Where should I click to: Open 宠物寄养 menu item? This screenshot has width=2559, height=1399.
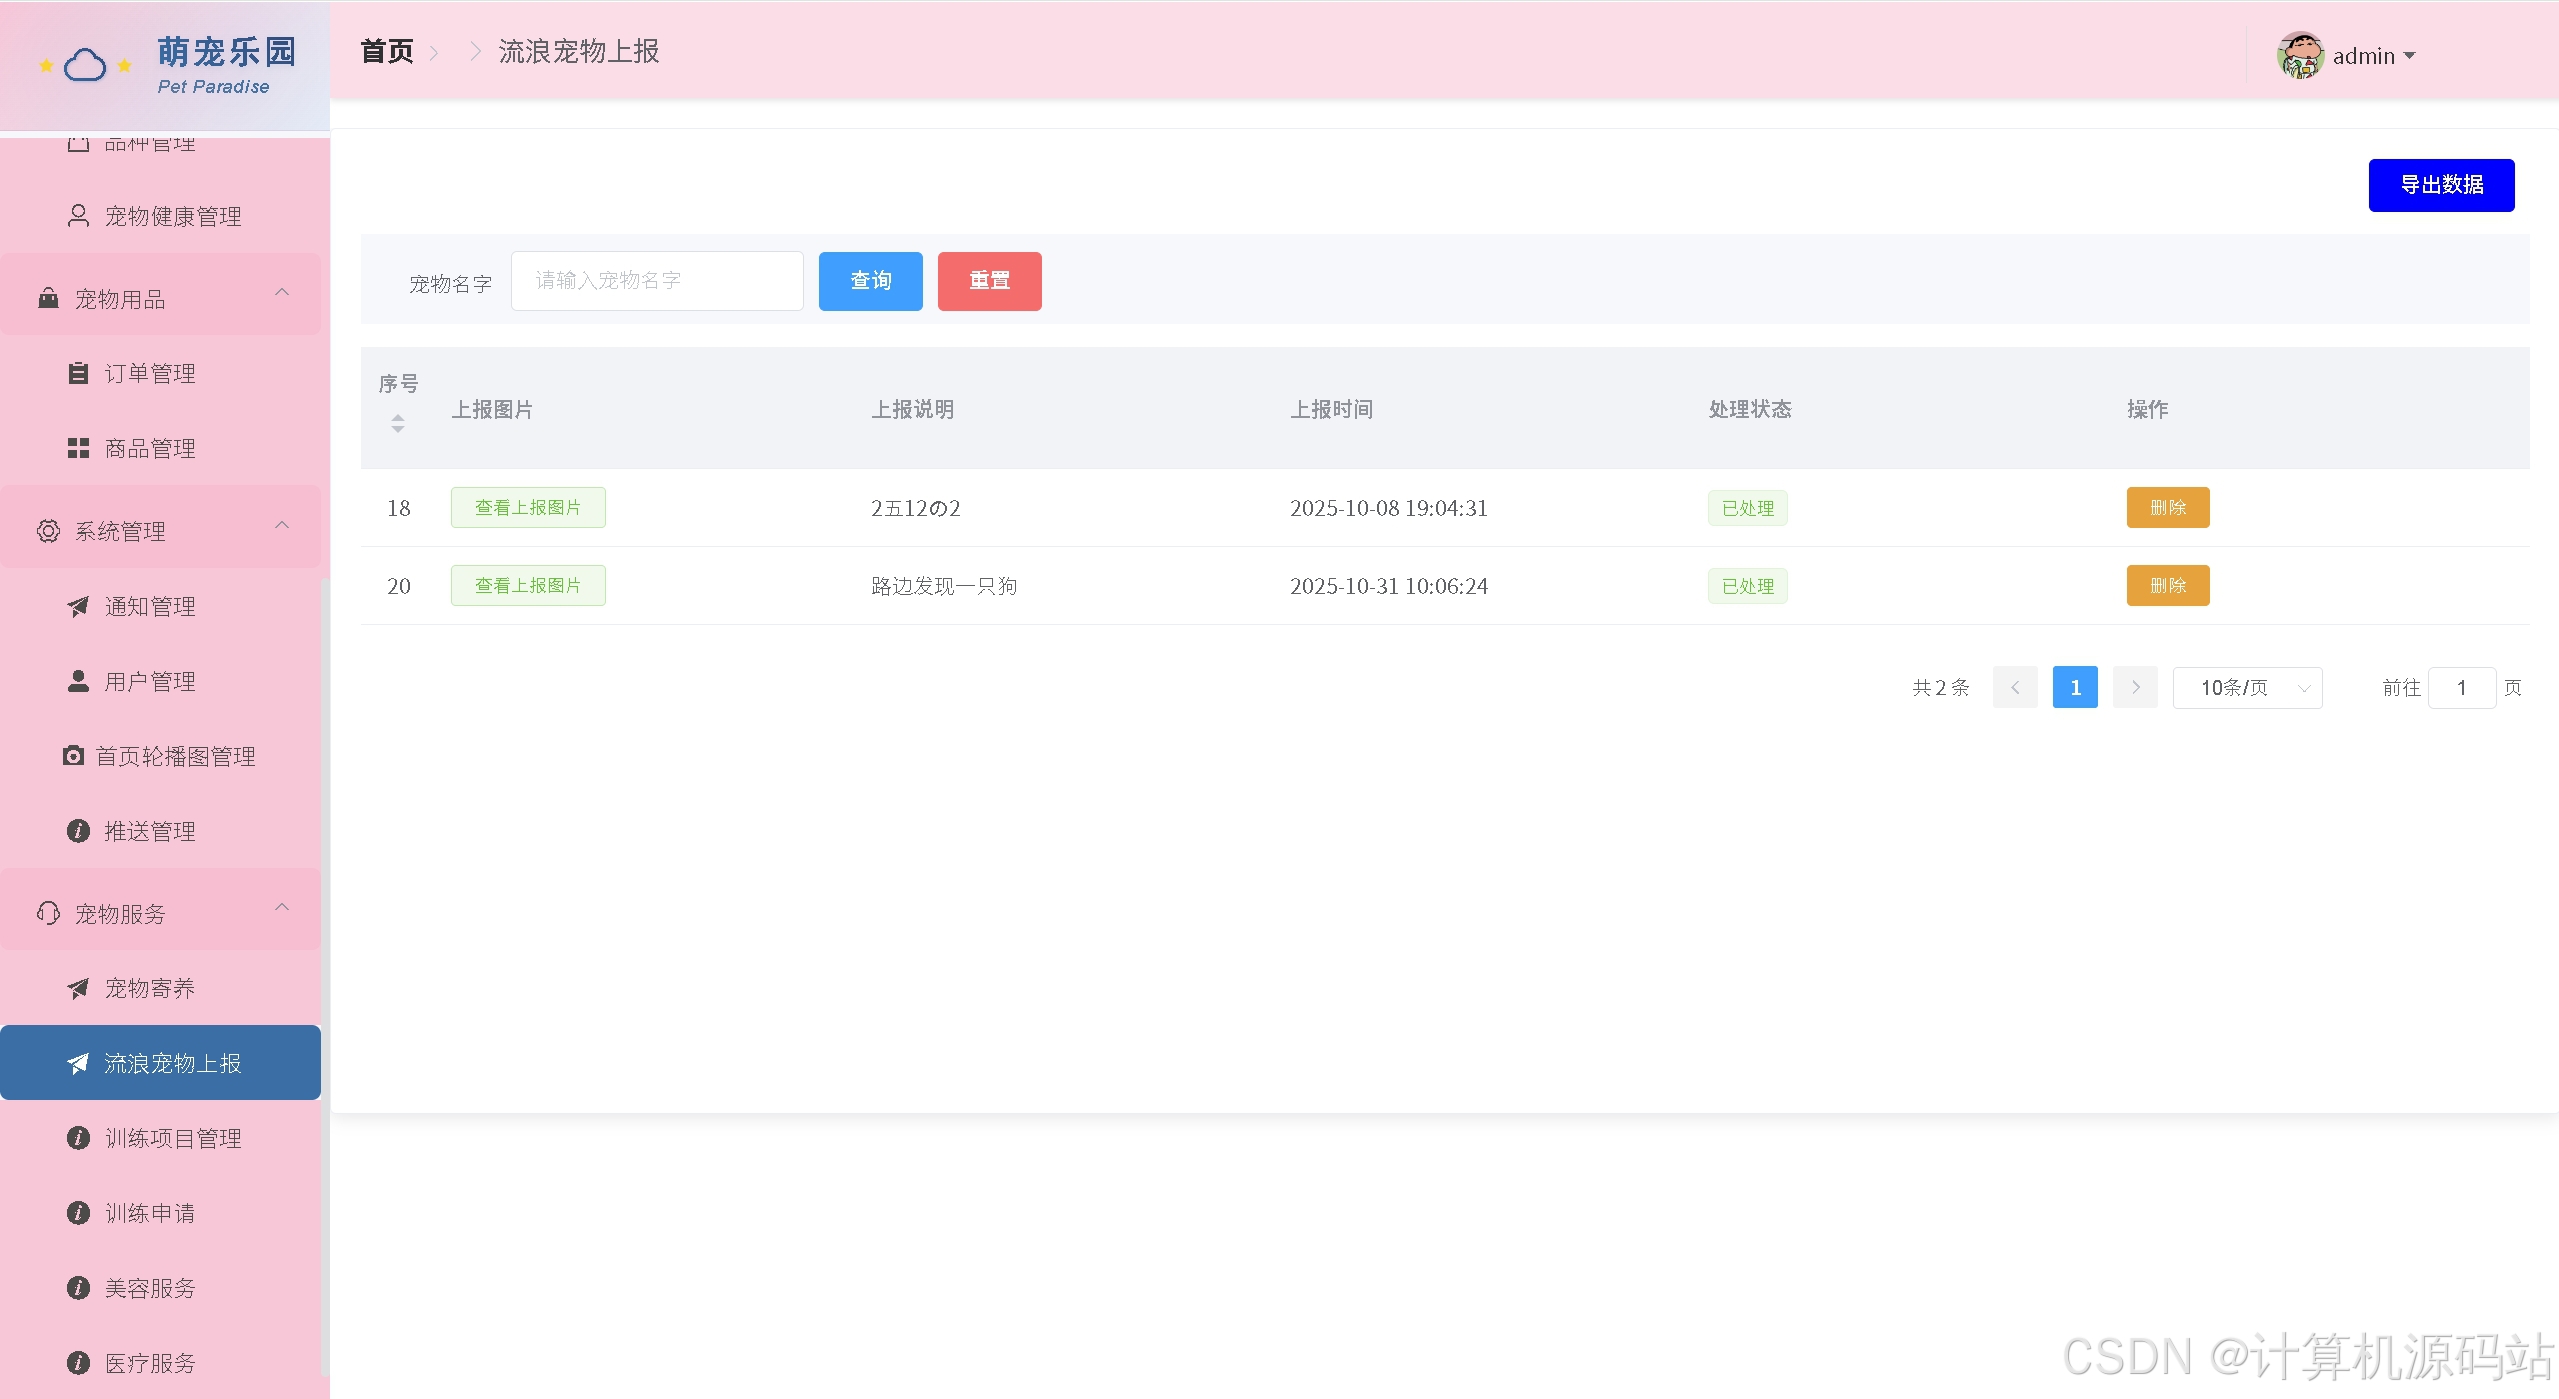pos(160,988)
